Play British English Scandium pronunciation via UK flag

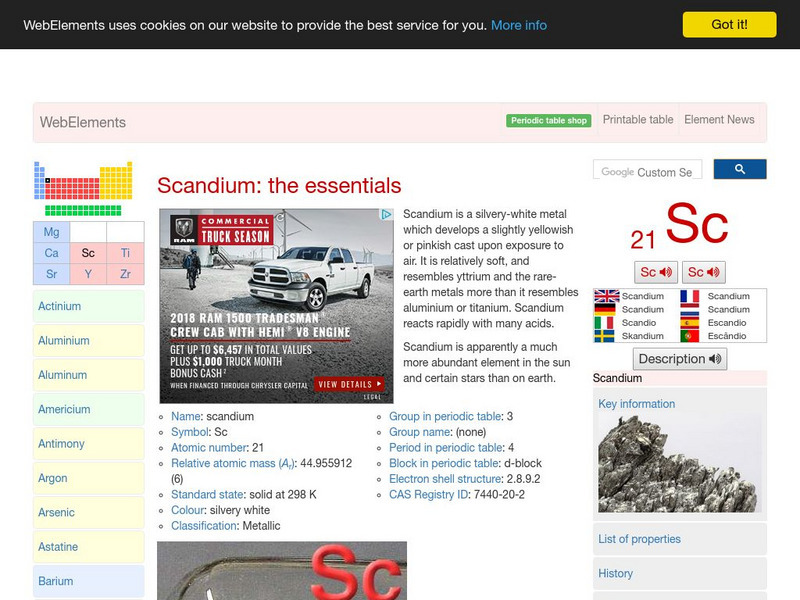point(605,296)
